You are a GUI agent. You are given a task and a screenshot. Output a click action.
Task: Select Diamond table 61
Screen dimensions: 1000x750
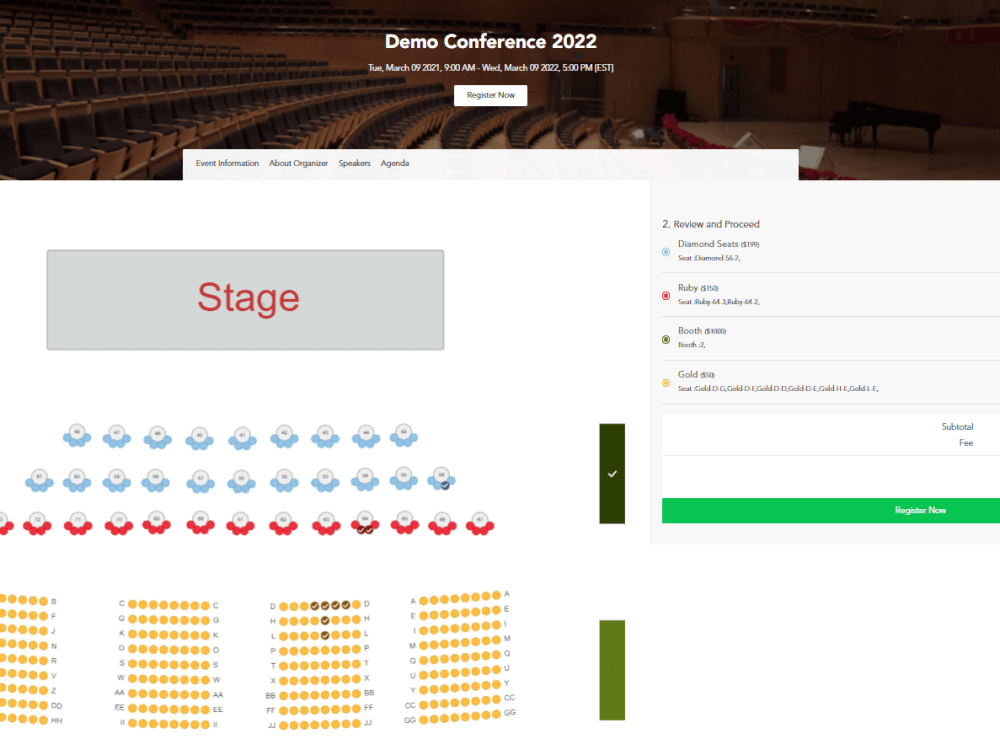(40, 480)
